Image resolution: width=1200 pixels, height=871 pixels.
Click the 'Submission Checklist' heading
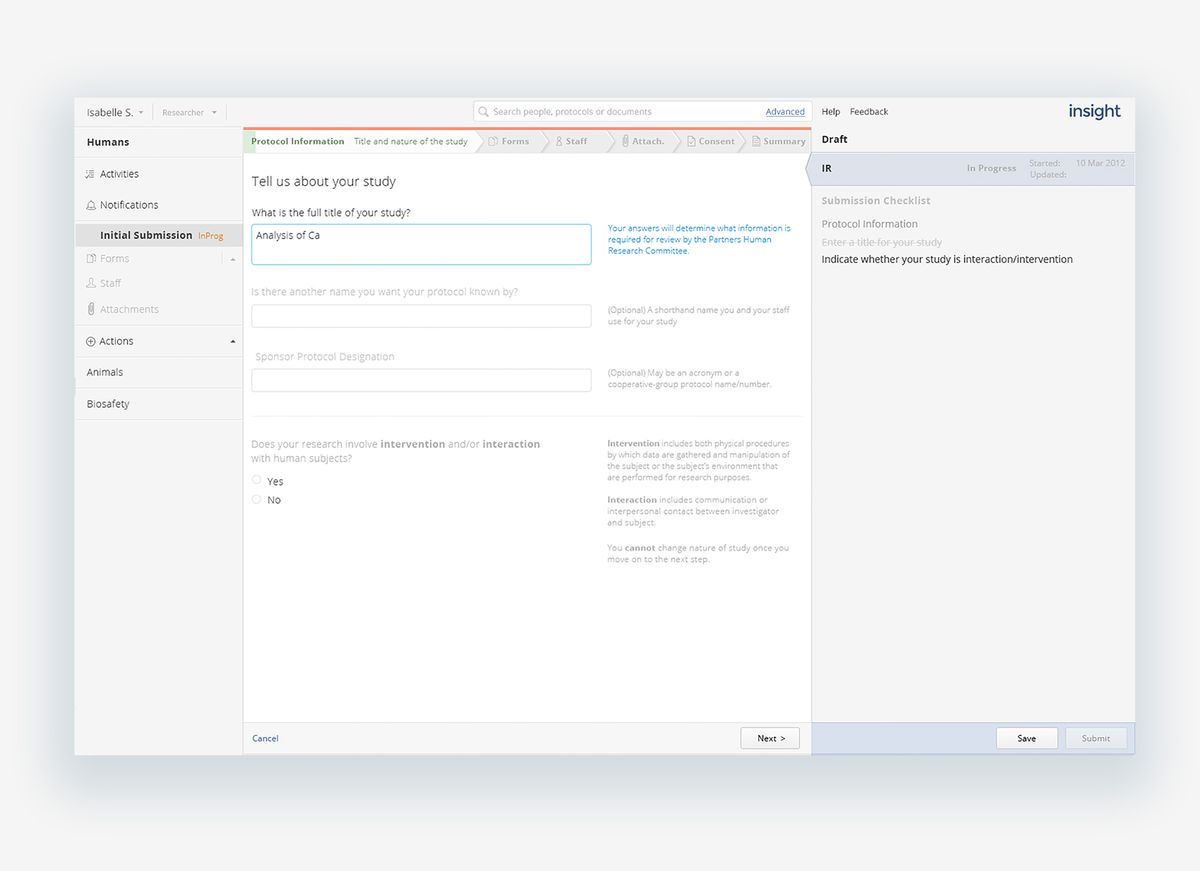876,201
